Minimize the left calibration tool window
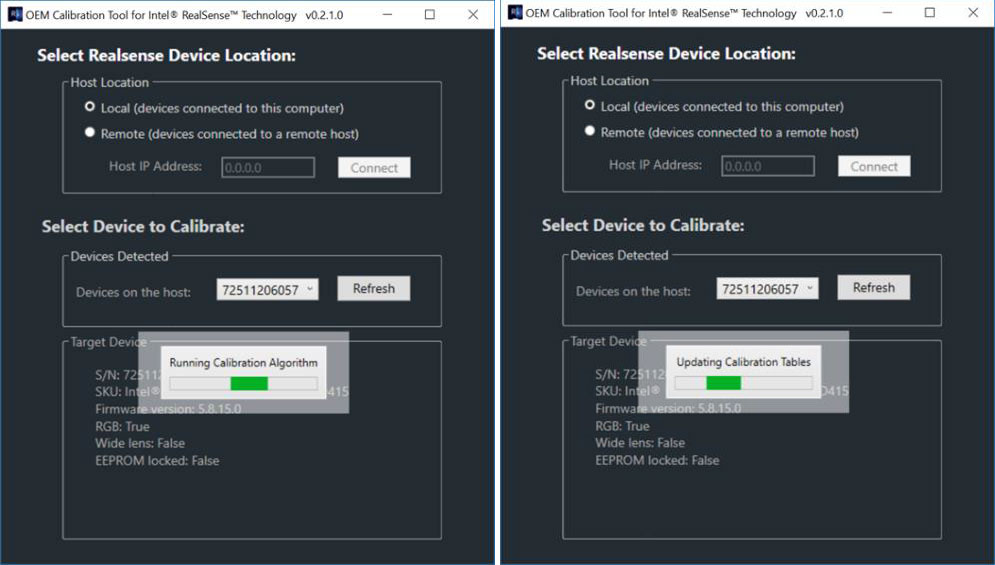Viewport: 995px width, 565px height. (386, 14)
